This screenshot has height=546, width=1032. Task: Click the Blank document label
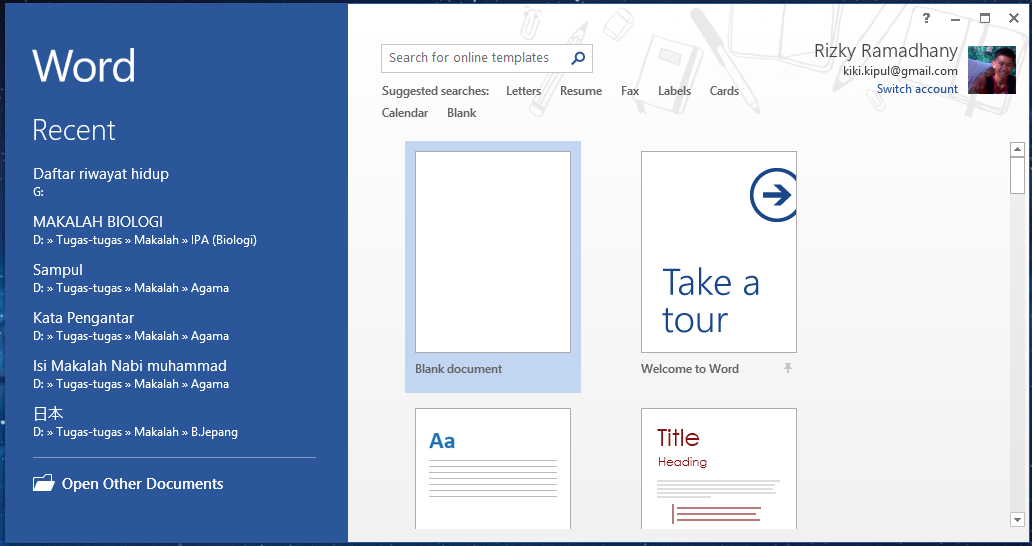[458, 369]
